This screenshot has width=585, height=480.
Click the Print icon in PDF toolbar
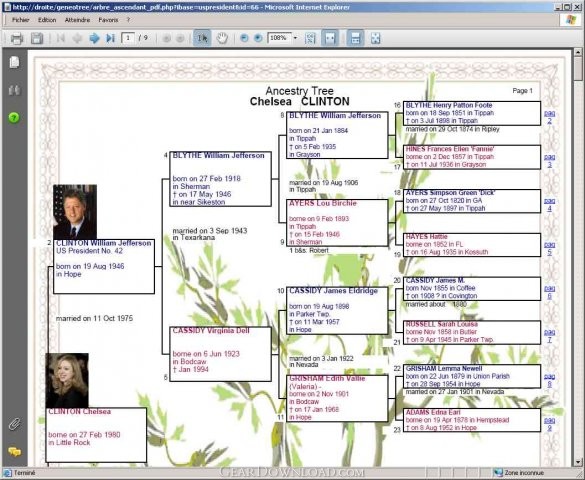[17, 38]
